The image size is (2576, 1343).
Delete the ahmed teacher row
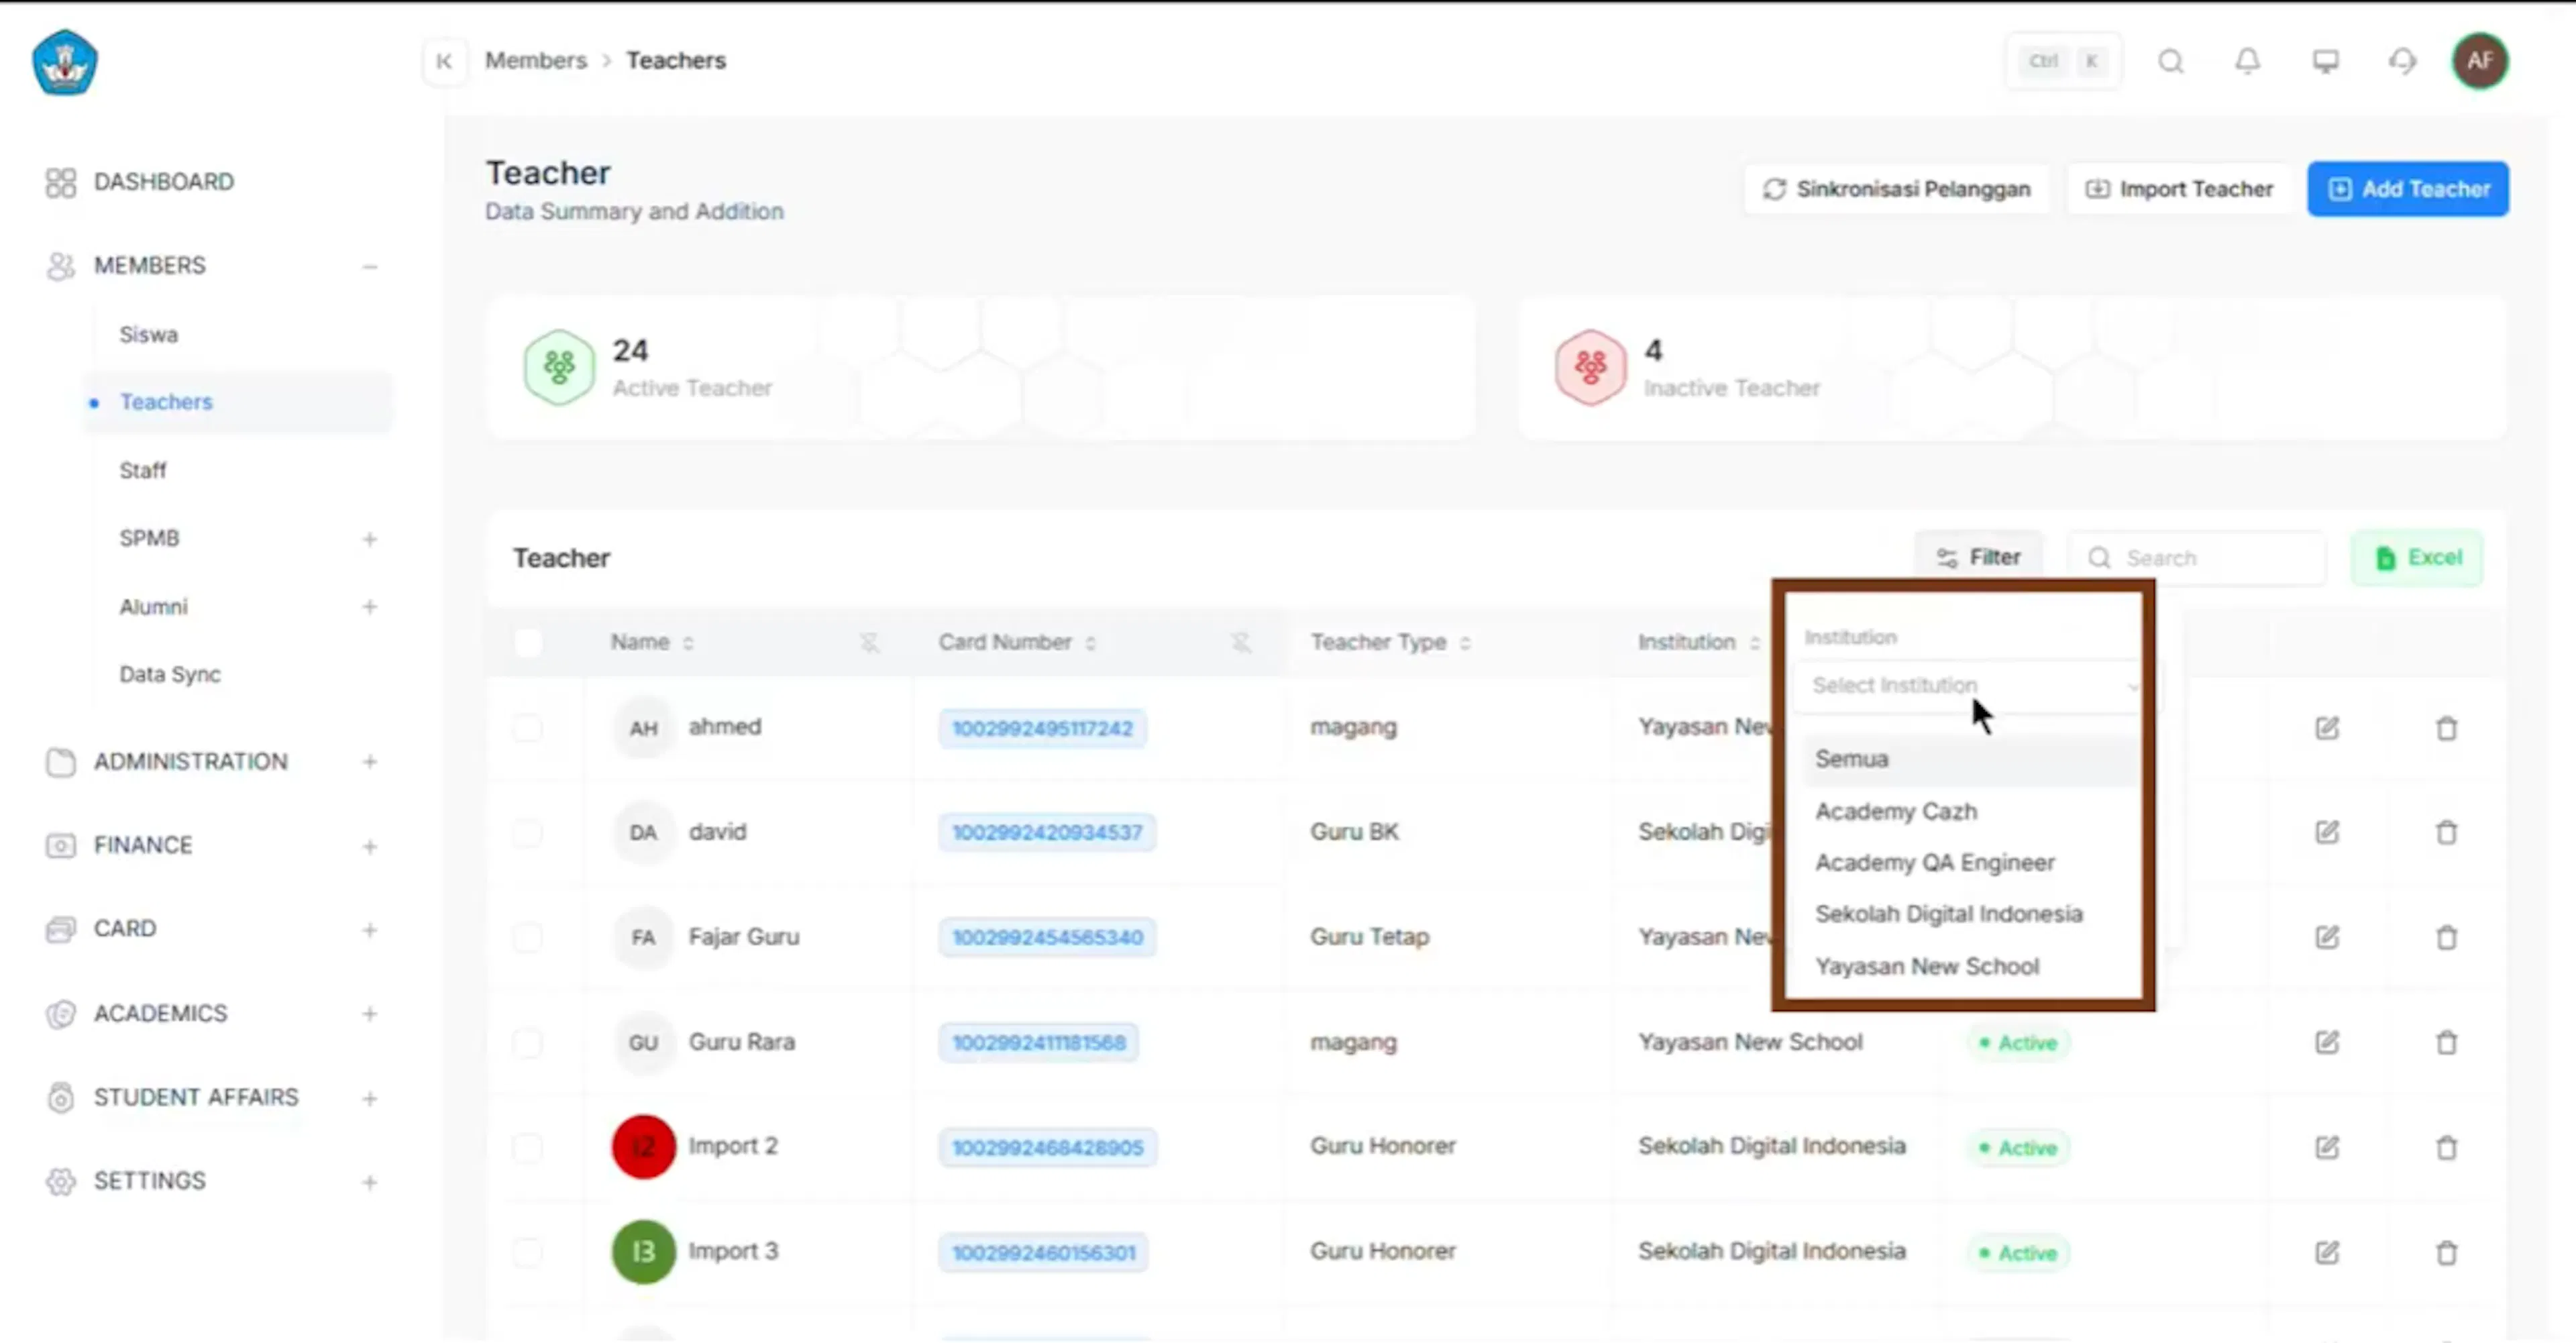pyautogui.click(x=2446, y=728)
